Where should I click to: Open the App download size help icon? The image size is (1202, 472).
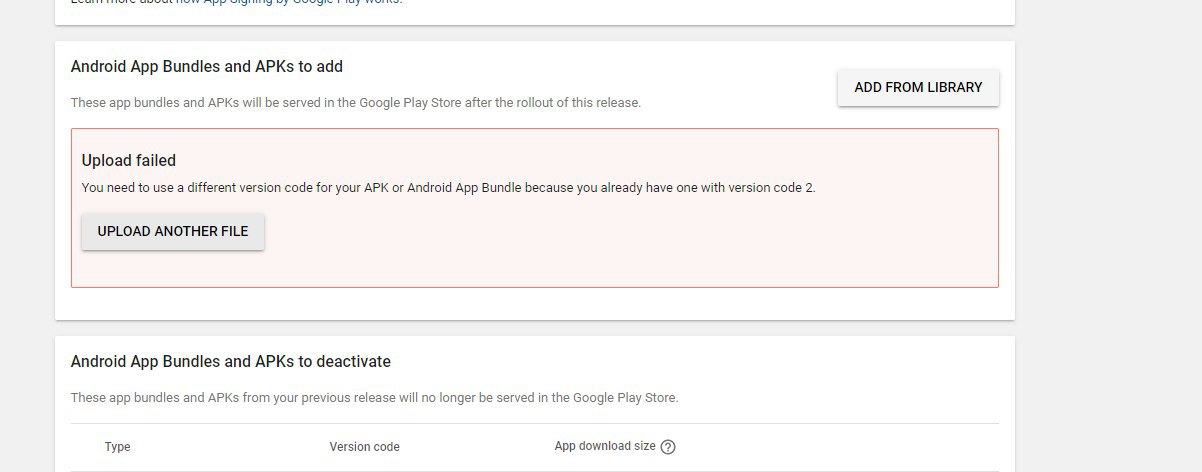pos(668,447)
